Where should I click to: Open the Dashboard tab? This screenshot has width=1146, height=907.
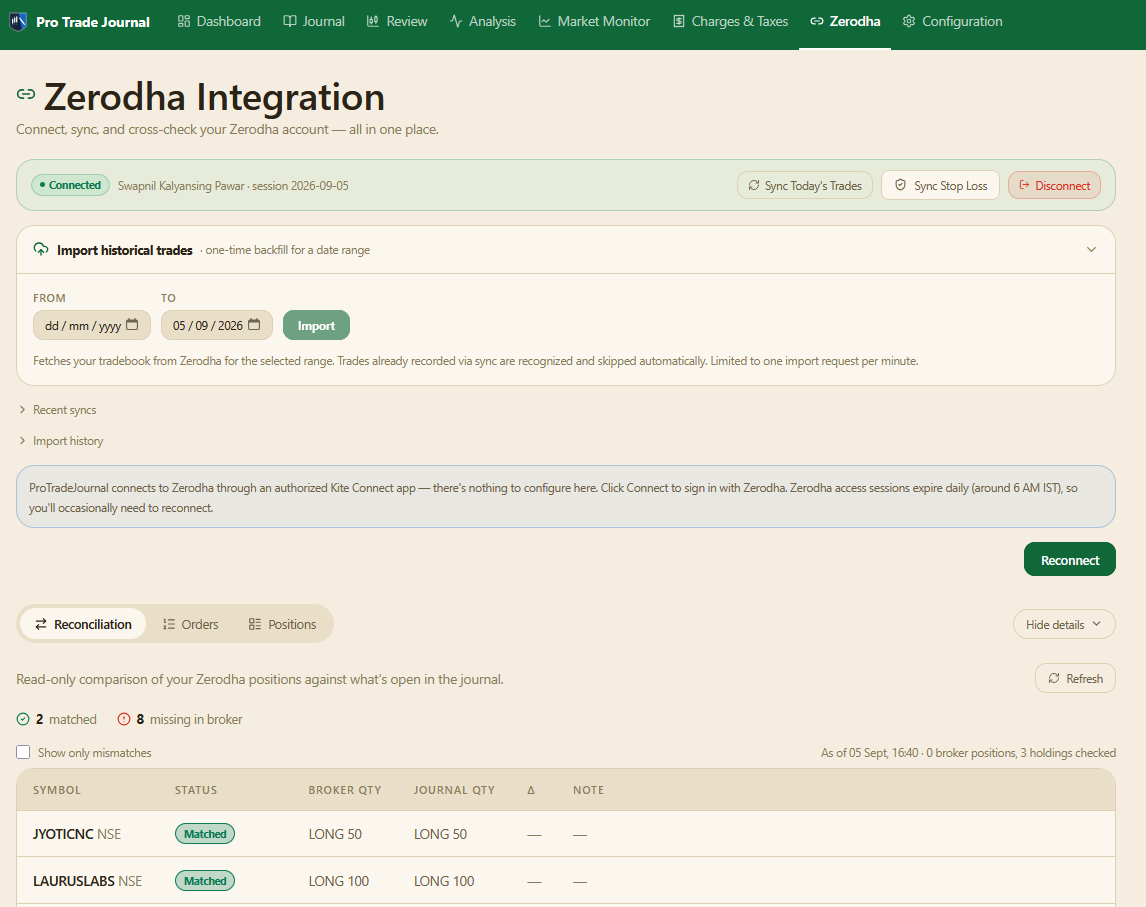[219, 21]
